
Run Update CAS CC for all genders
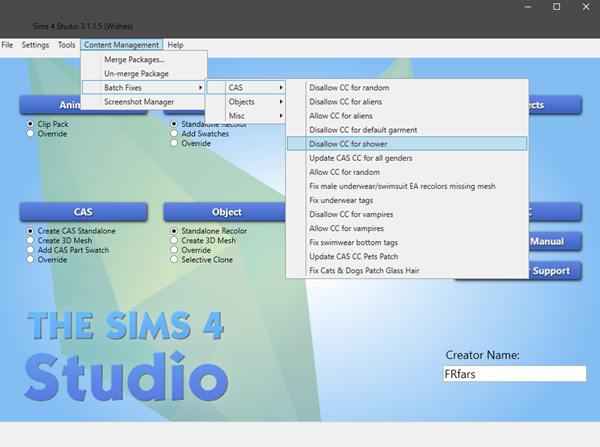click(x=407, y=158)
